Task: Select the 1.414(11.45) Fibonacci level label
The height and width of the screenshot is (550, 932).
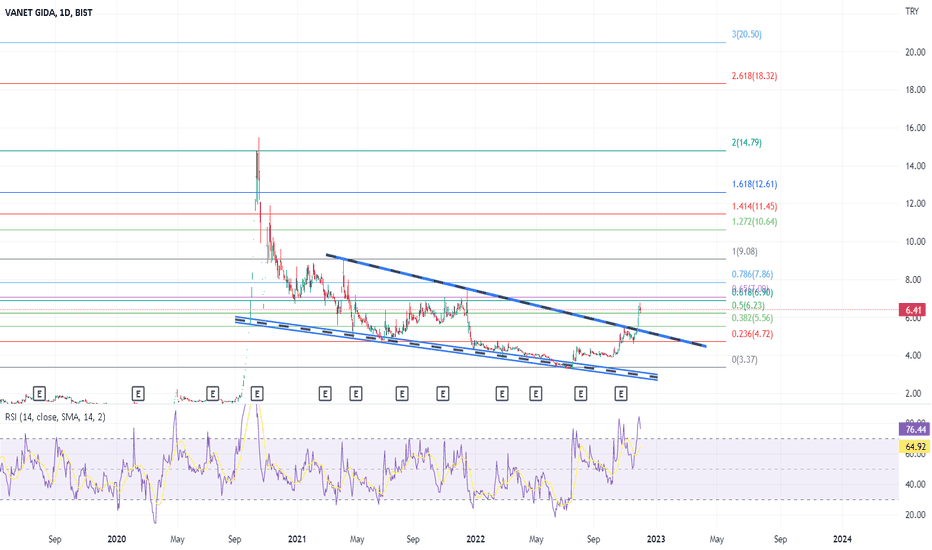Action: 754,206
